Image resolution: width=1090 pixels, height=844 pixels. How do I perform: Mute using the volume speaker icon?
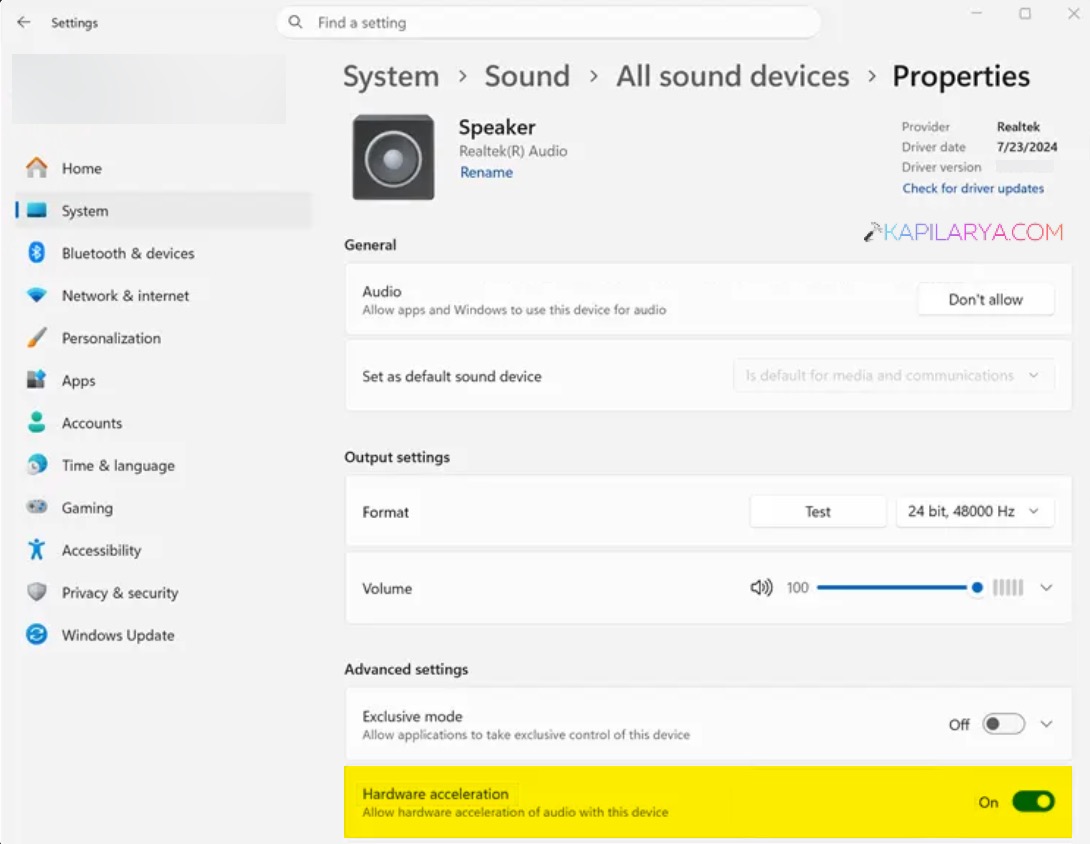761,587
